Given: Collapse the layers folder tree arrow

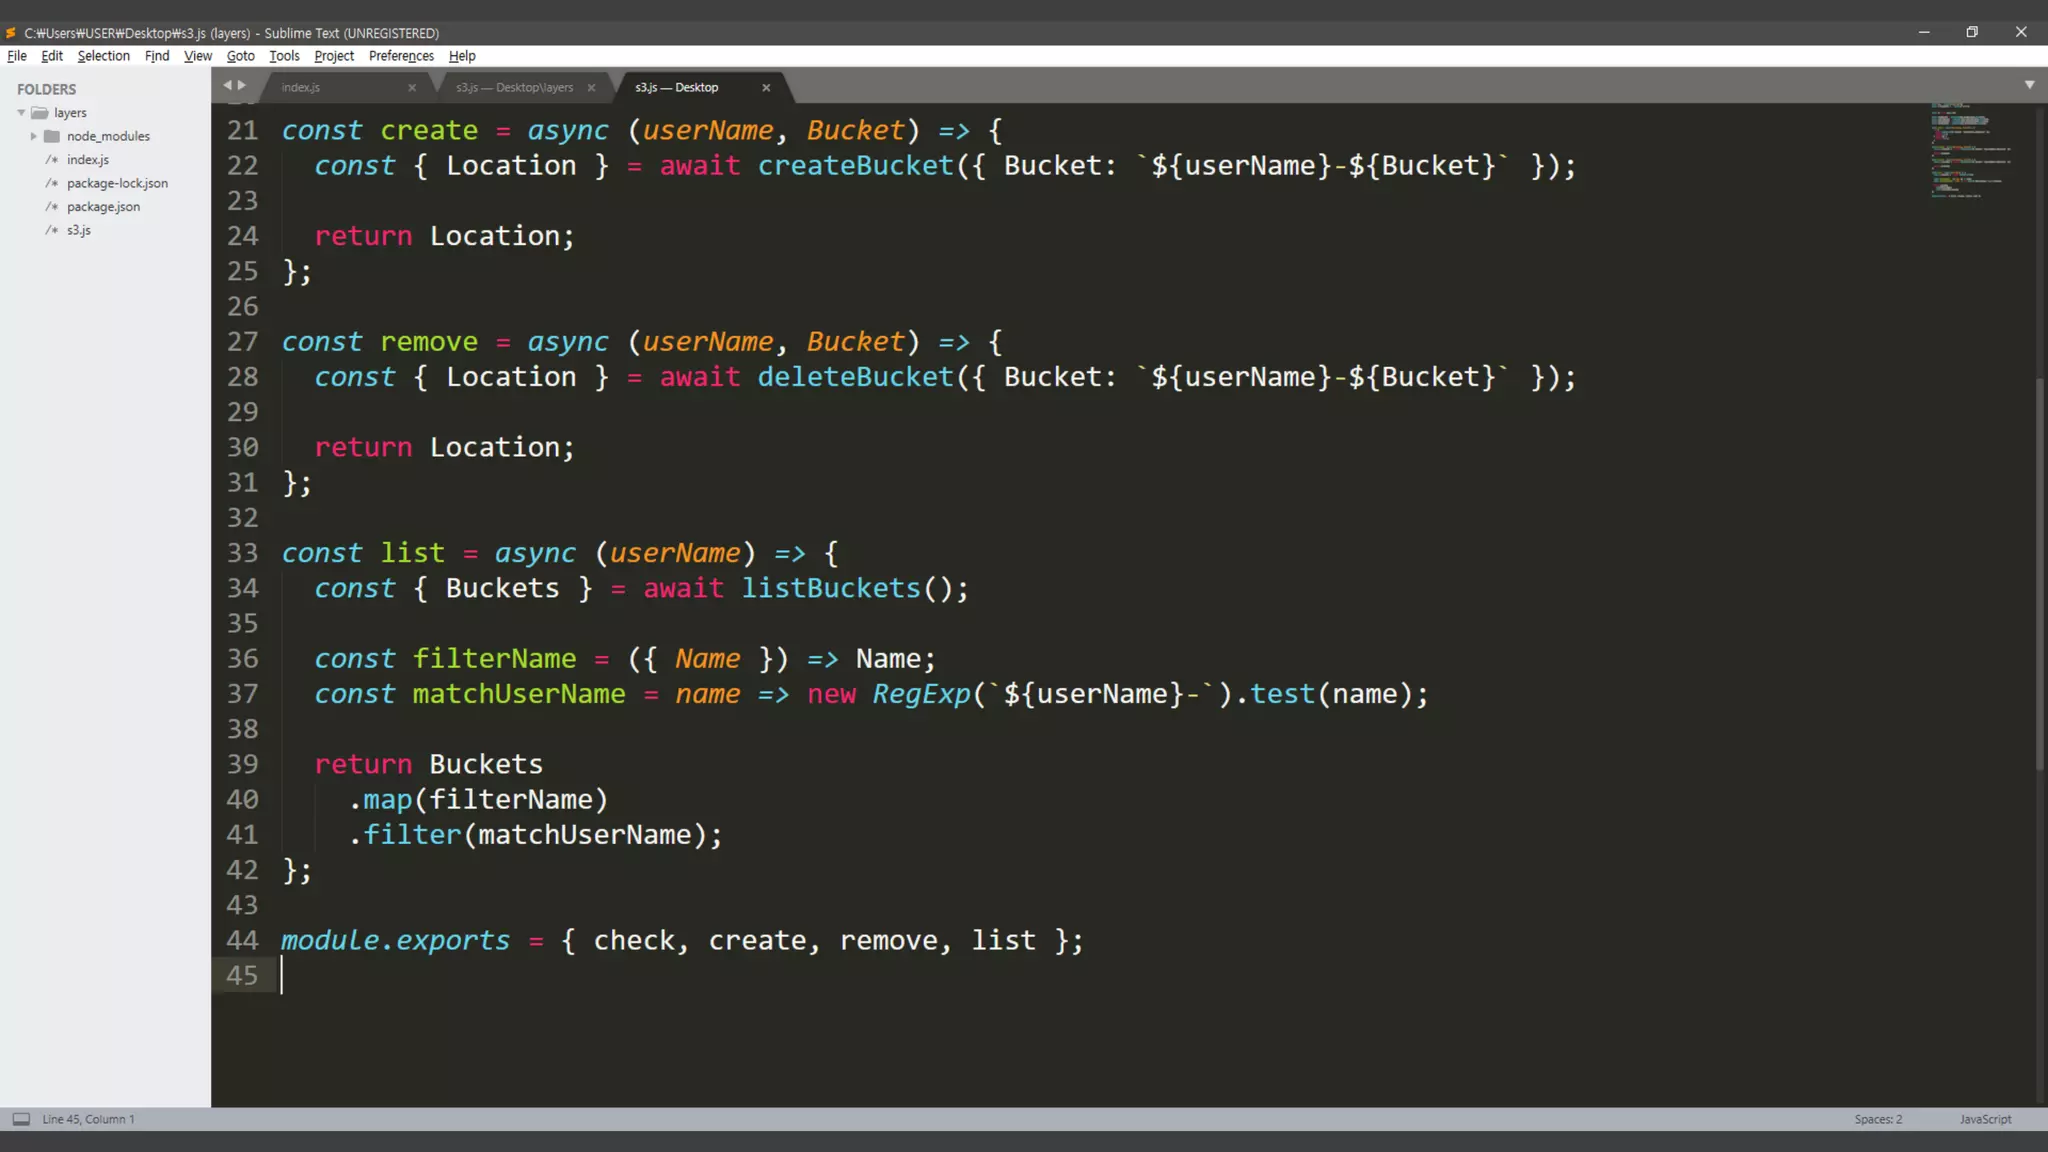Looking at the screenshot, I should [21, 113].
